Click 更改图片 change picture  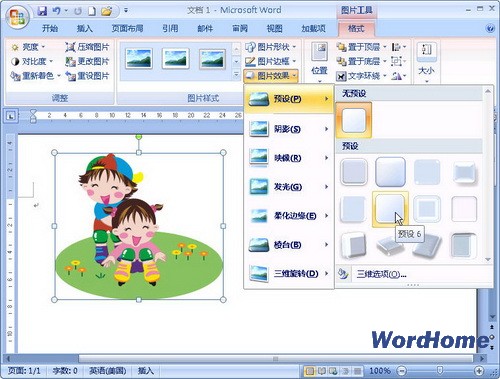point(87,61)
